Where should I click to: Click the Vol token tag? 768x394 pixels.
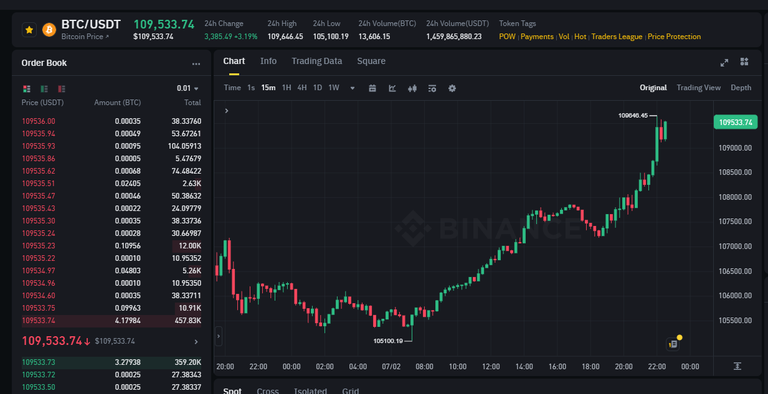564,37
